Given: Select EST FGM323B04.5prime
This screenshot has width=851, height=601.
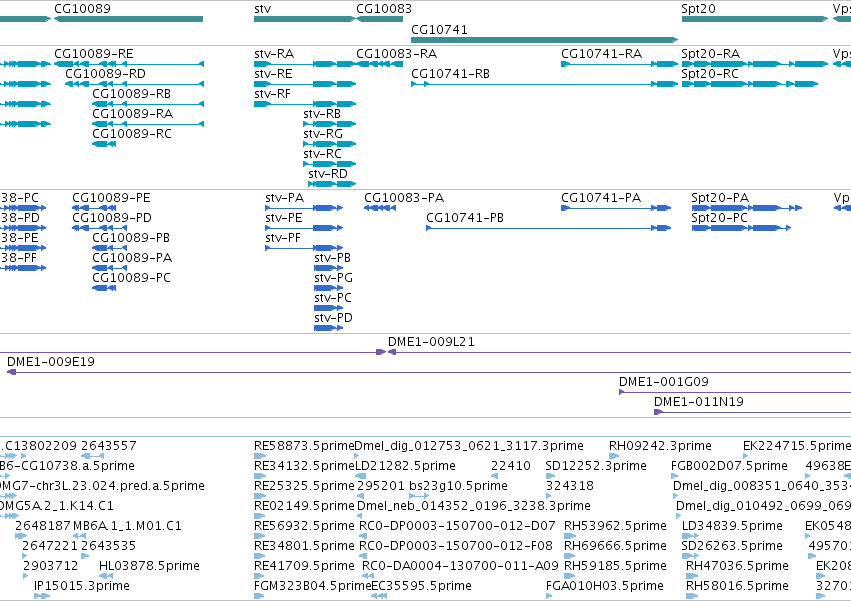Looking at the screenshot, I should [x=259, y=596].
